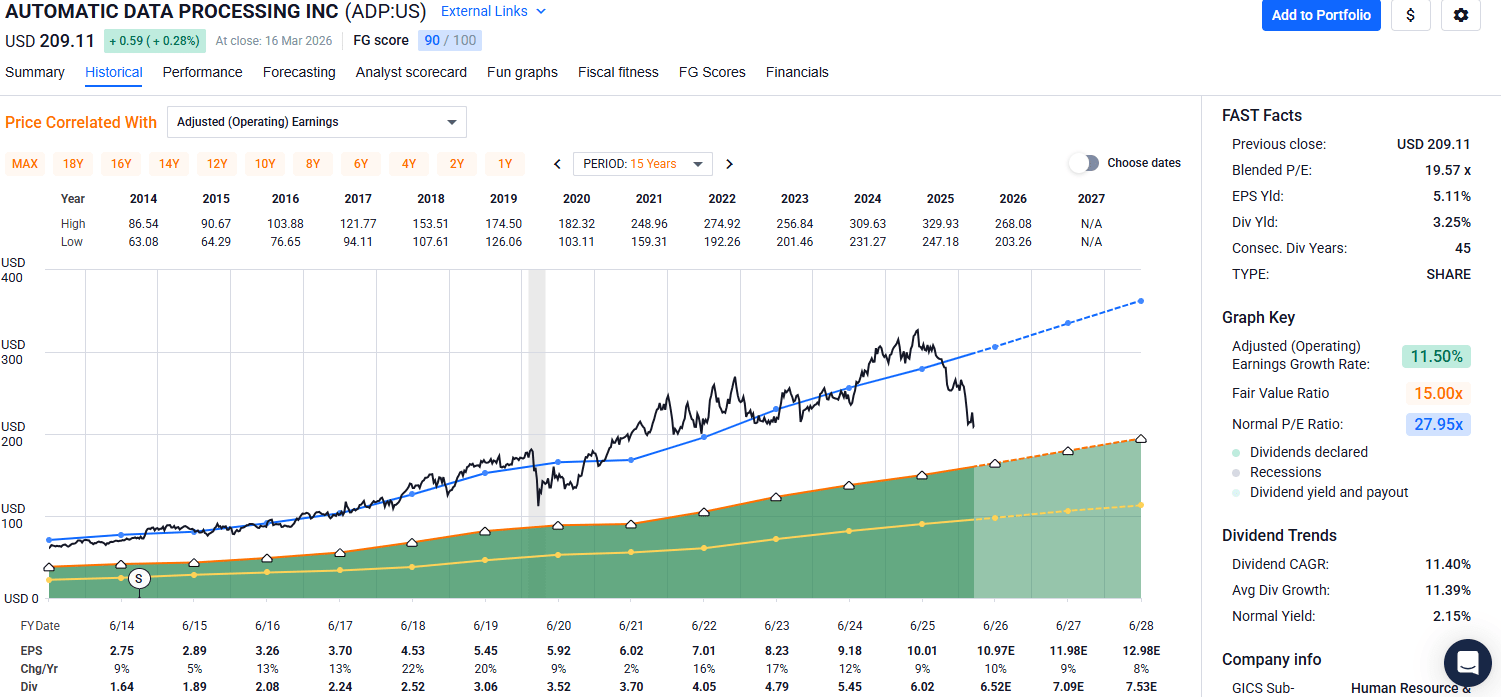Select the MAX time range button

point(25,164)
